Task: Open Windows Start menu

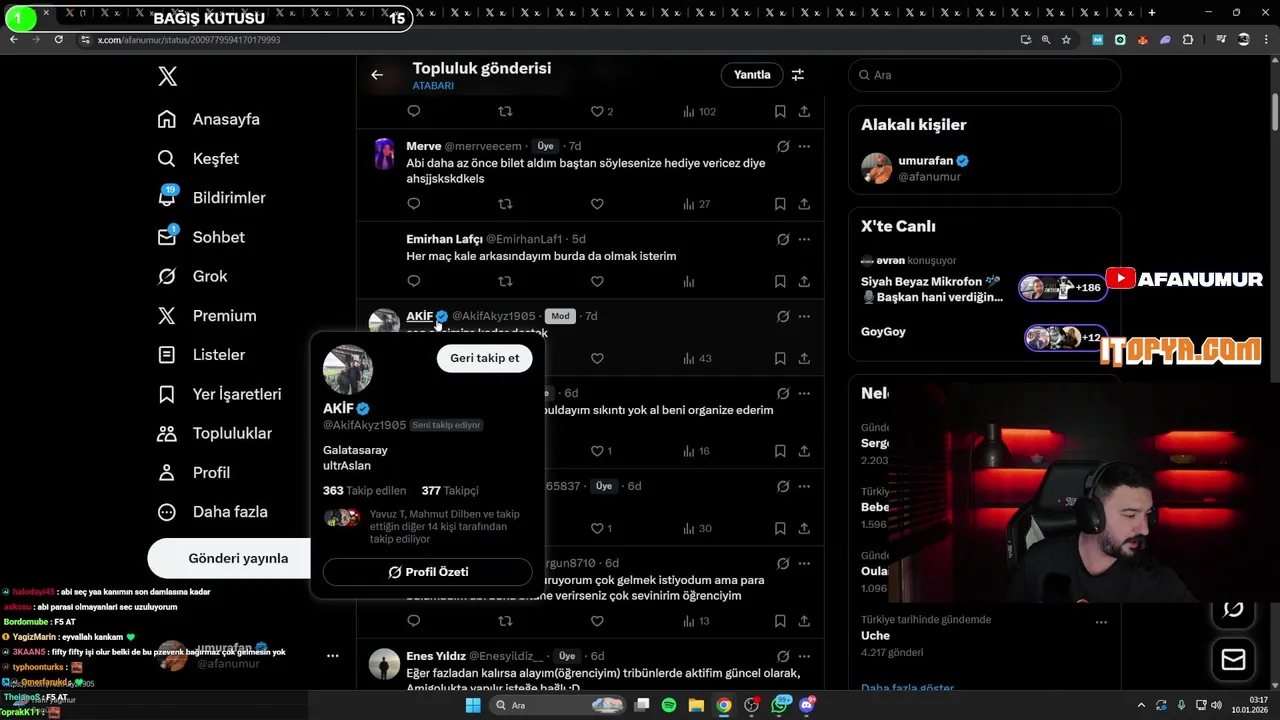Action: [x=473, y=705]
